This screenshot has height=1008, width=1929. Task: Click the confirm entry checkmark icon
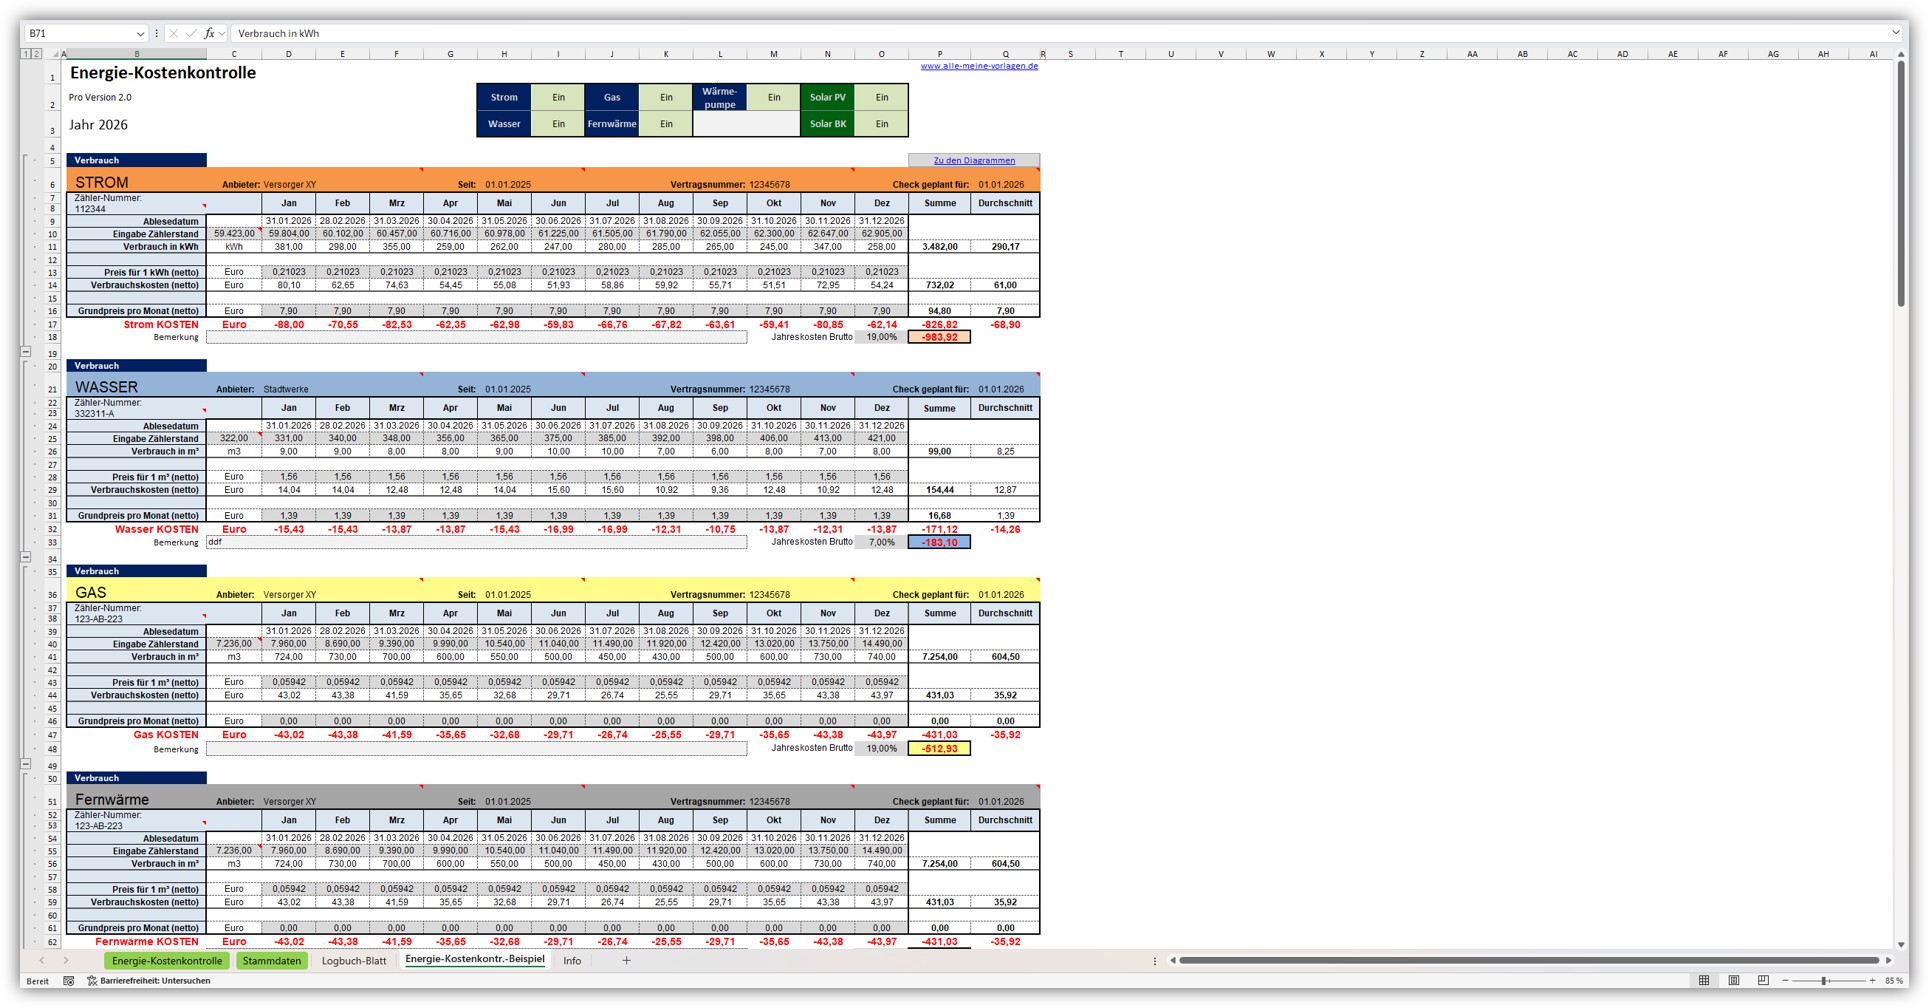(x=191, y=33)
